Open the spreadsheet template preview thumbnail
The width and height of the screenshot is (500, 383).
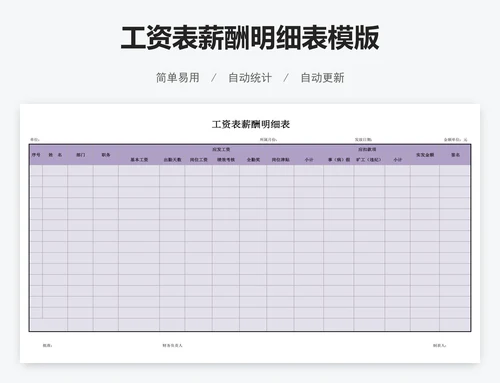point(250,233)
